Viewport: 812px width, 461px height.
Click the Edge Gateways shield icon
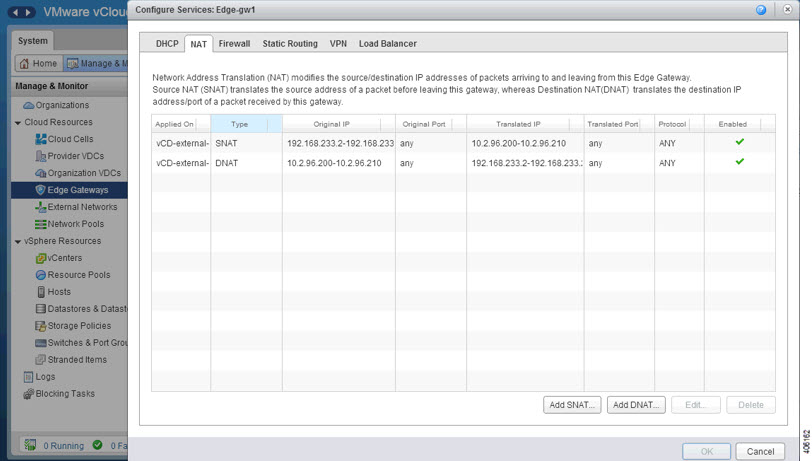click(x=40, y=190)
